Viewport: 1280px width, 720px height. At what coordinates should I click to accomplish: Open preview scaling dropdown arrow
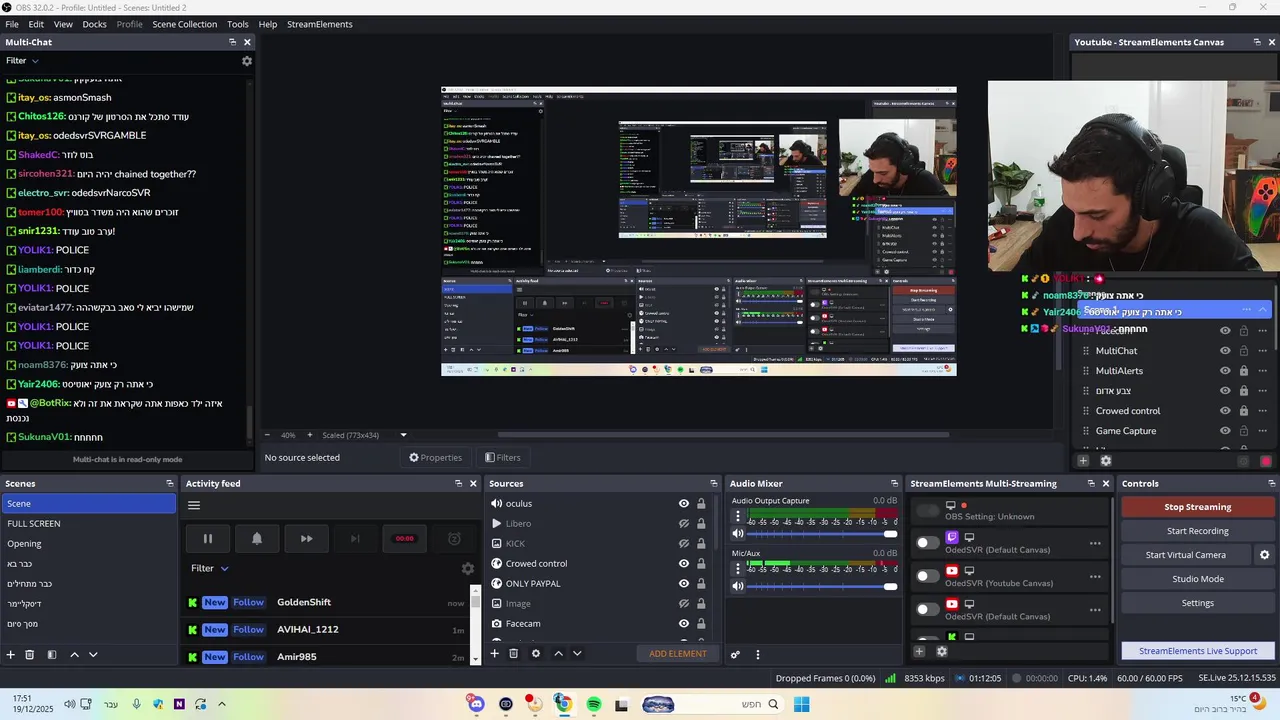pyautogui.click(x=404, y=435)
